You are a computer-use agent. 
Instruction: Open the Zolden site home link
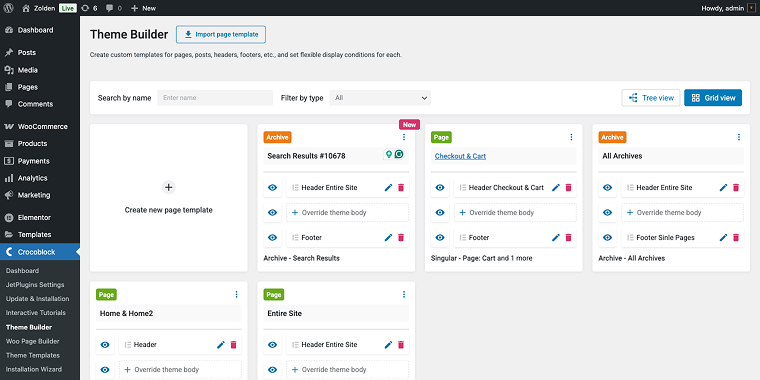click(38, 8)
